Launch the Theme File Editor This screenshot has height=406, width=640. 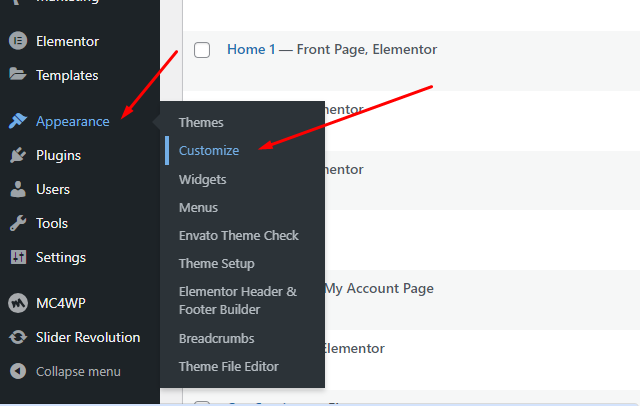pyautogui.click(x=228, y=366)
